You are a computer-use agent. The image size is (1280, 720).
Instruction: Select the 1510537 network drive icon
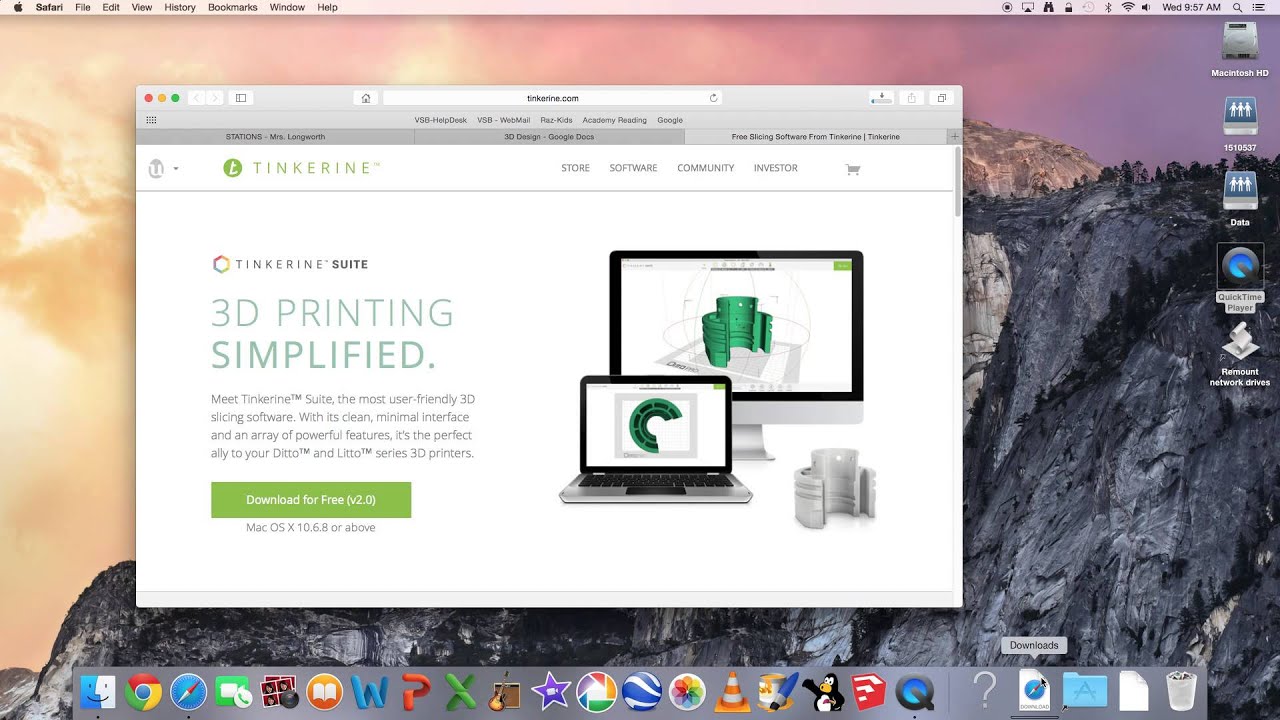point(1240,123)
